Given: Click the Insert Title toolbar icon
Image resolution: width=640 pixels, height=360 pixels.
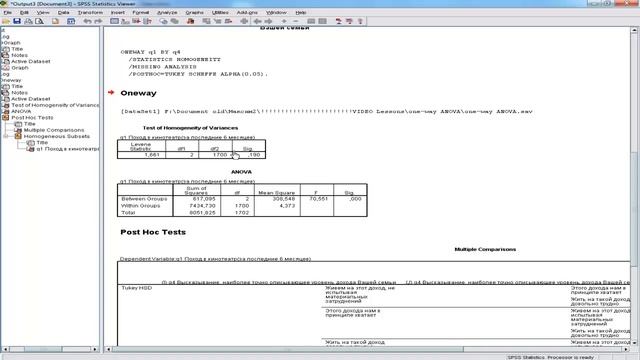Looking at the screenshot, I should [349, 21].
